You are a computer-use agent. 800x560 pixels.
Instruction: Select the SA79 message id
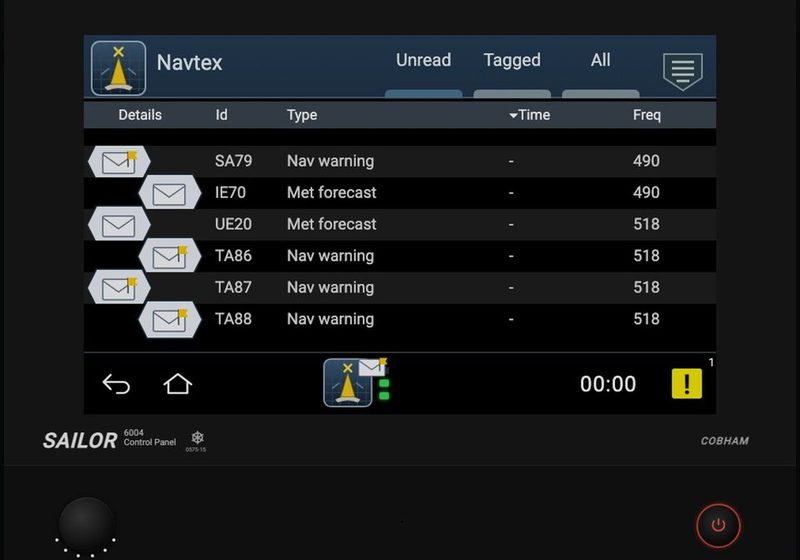[x=233, y=161]
